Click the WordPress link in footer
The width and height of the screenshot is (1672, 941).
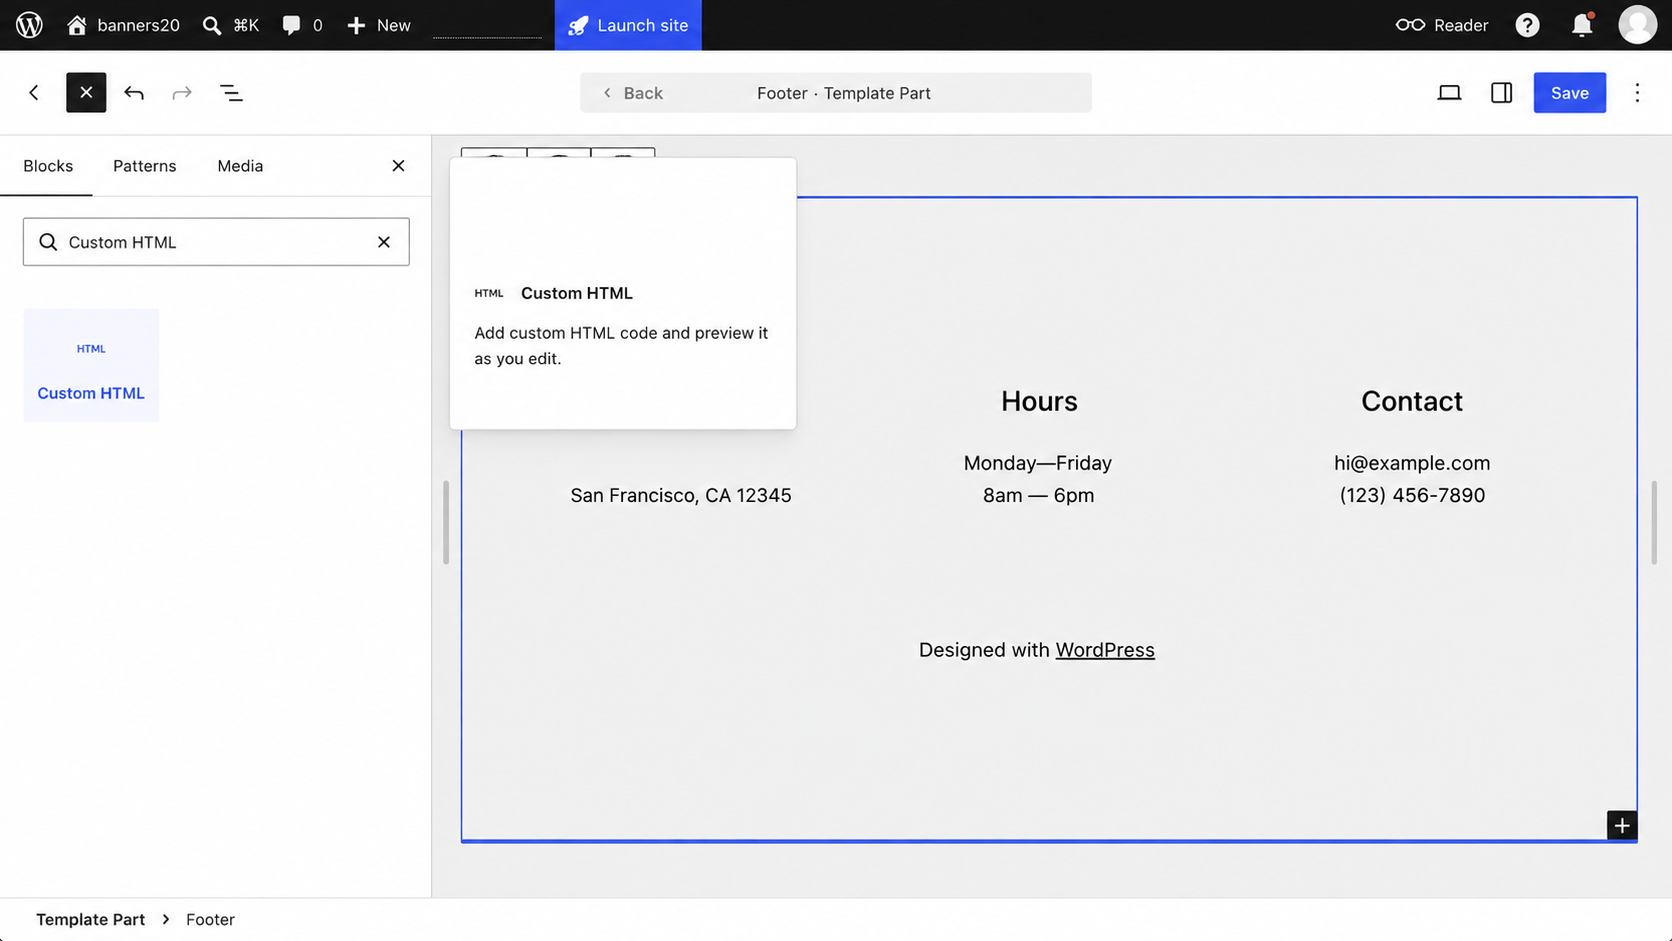[1105, 650]
